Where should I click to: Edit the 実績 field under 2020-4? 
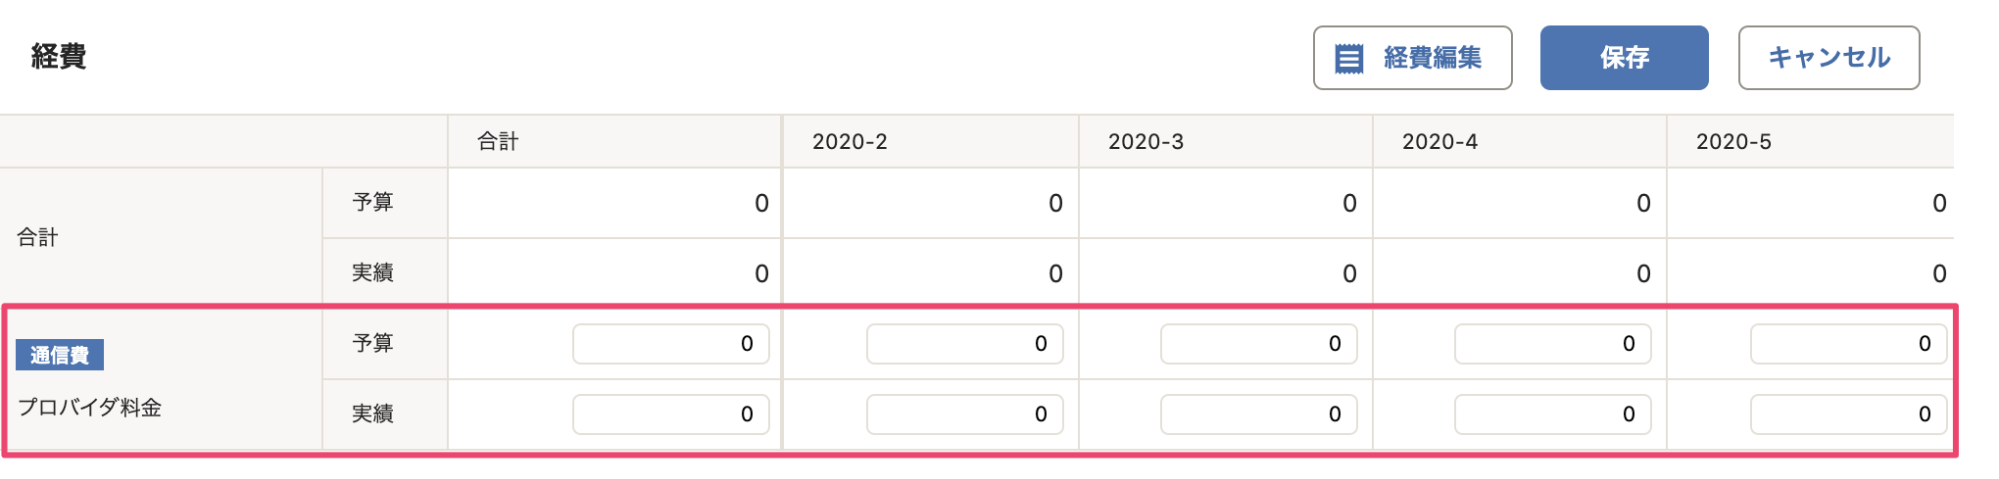[x=1553, y=414]
